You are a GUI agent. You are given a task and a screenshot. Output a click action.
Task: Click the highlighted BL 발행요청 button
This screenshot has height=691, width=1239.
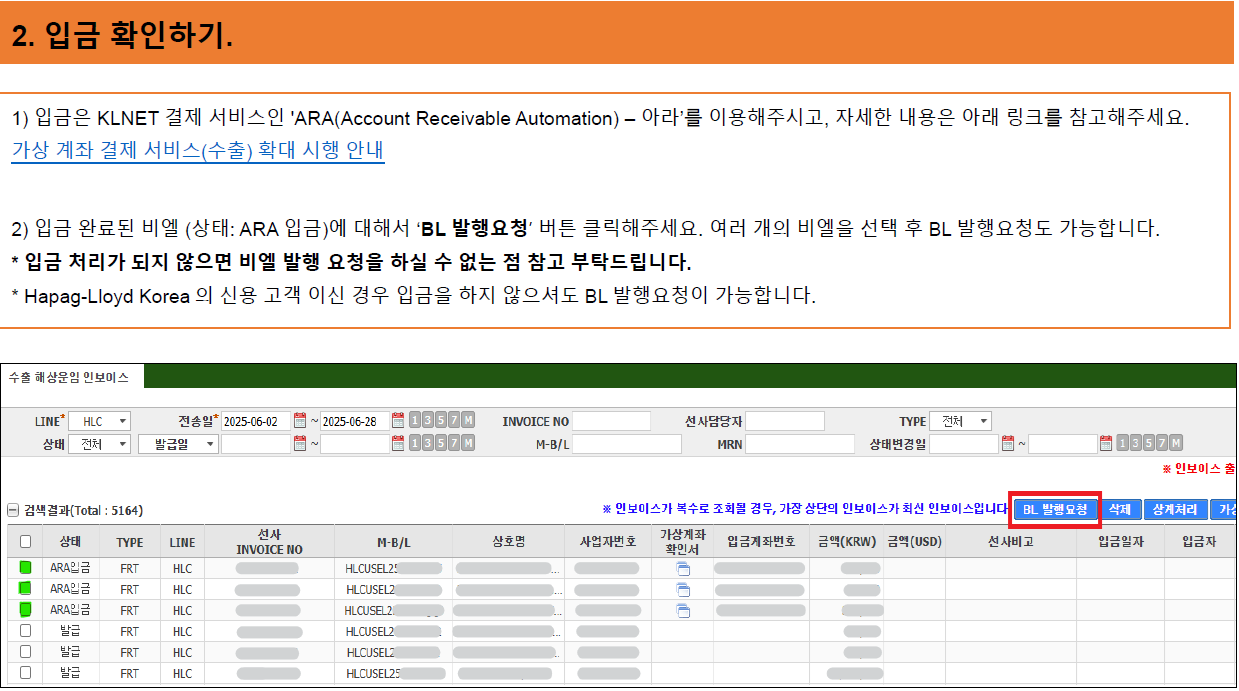(x=1055, y=509)
